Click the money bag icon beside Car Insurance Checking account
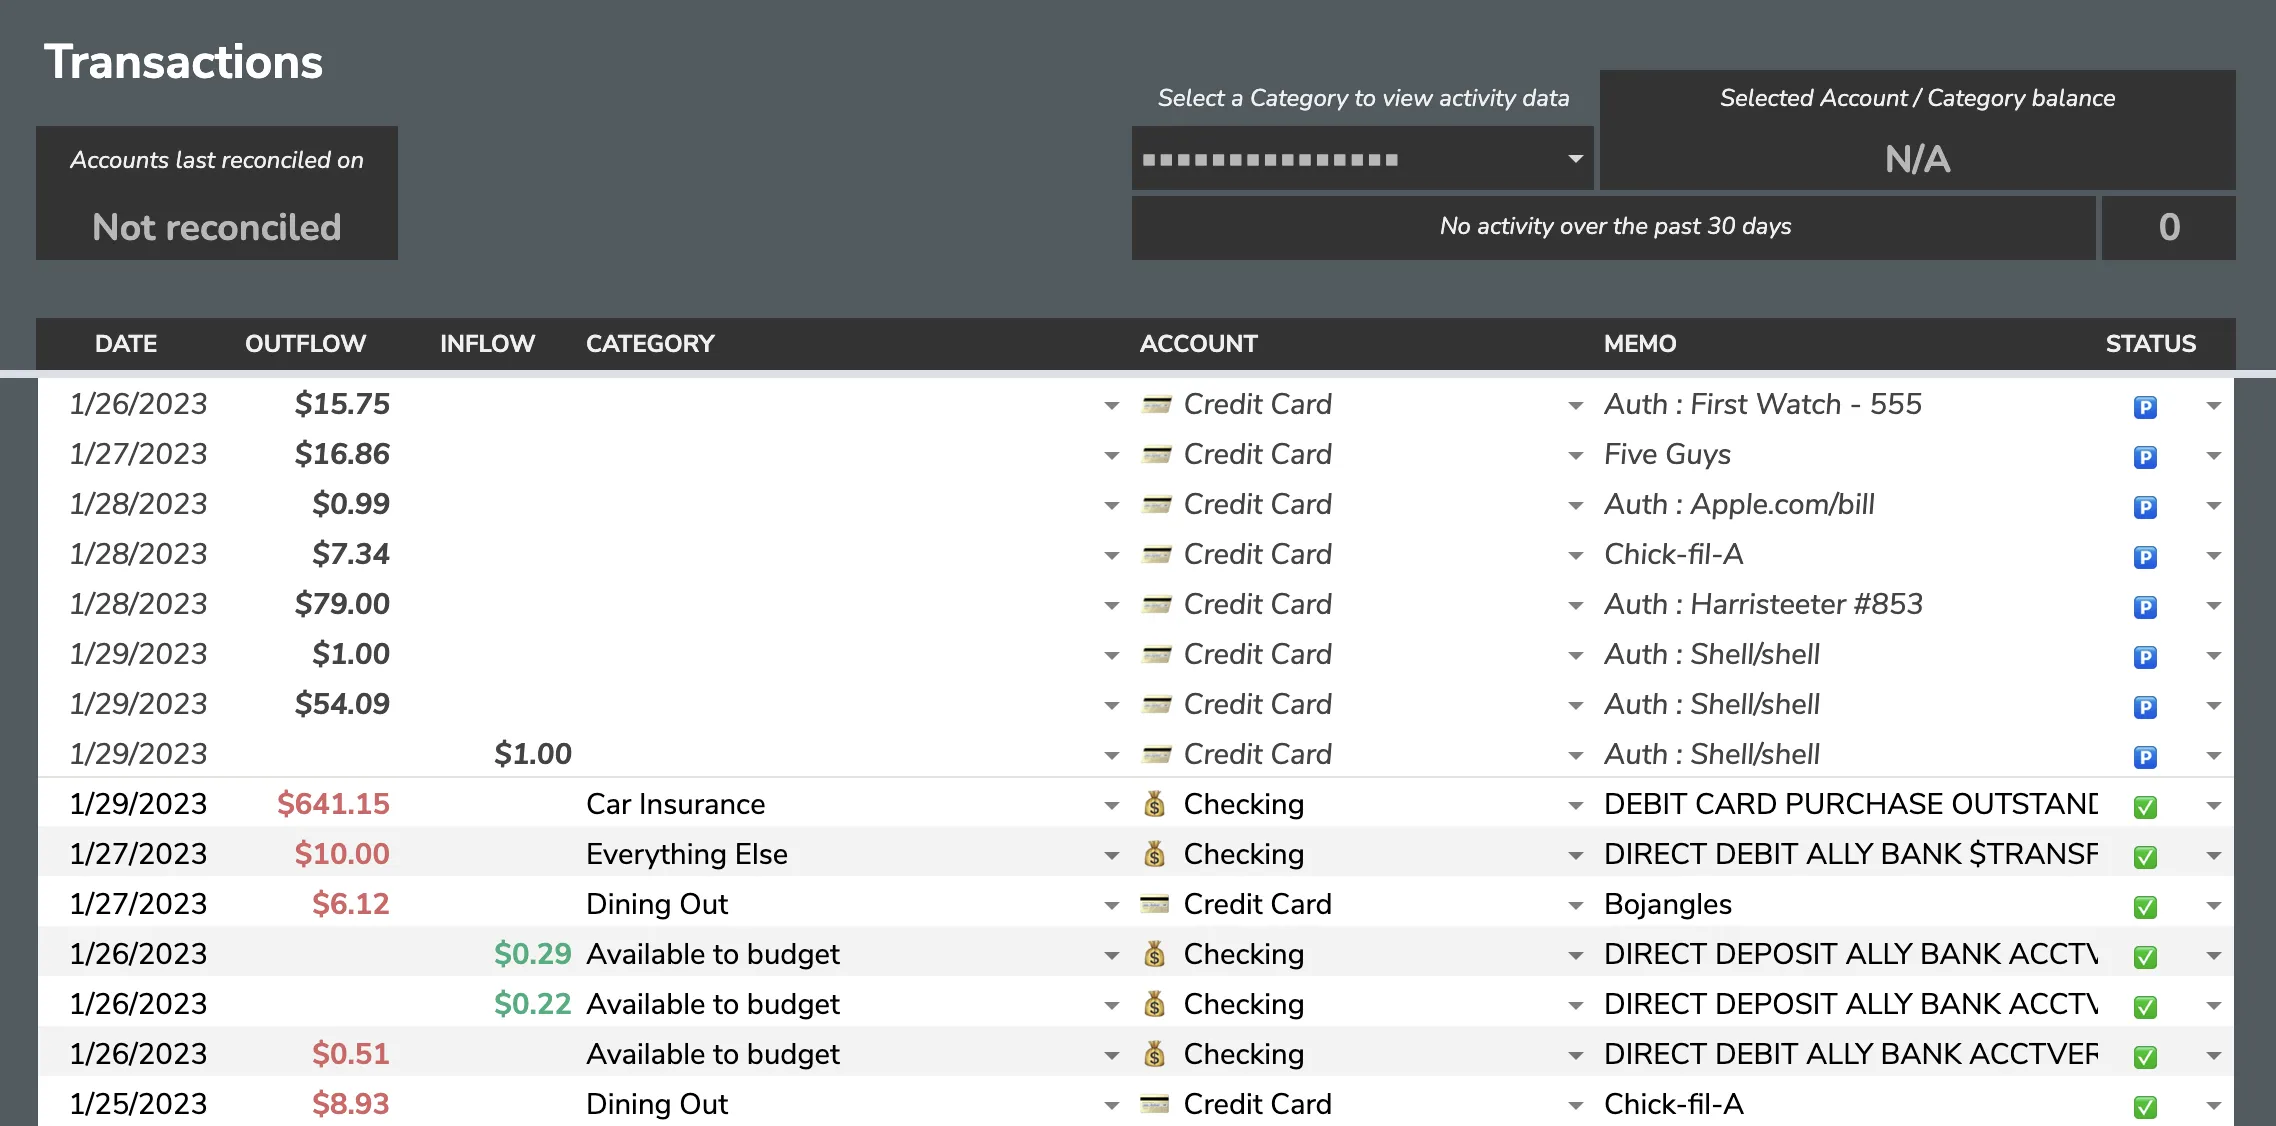The image size is (2276, 1126). click(x=1156, y=804)
